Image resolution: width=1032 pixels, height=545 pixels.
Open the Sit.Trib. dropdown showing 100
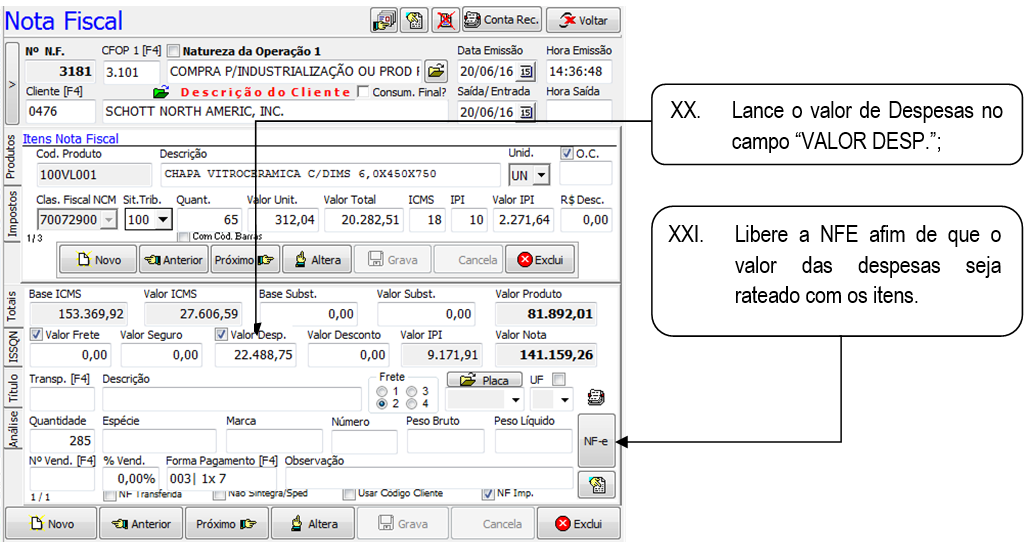click(x=163, y=218)
